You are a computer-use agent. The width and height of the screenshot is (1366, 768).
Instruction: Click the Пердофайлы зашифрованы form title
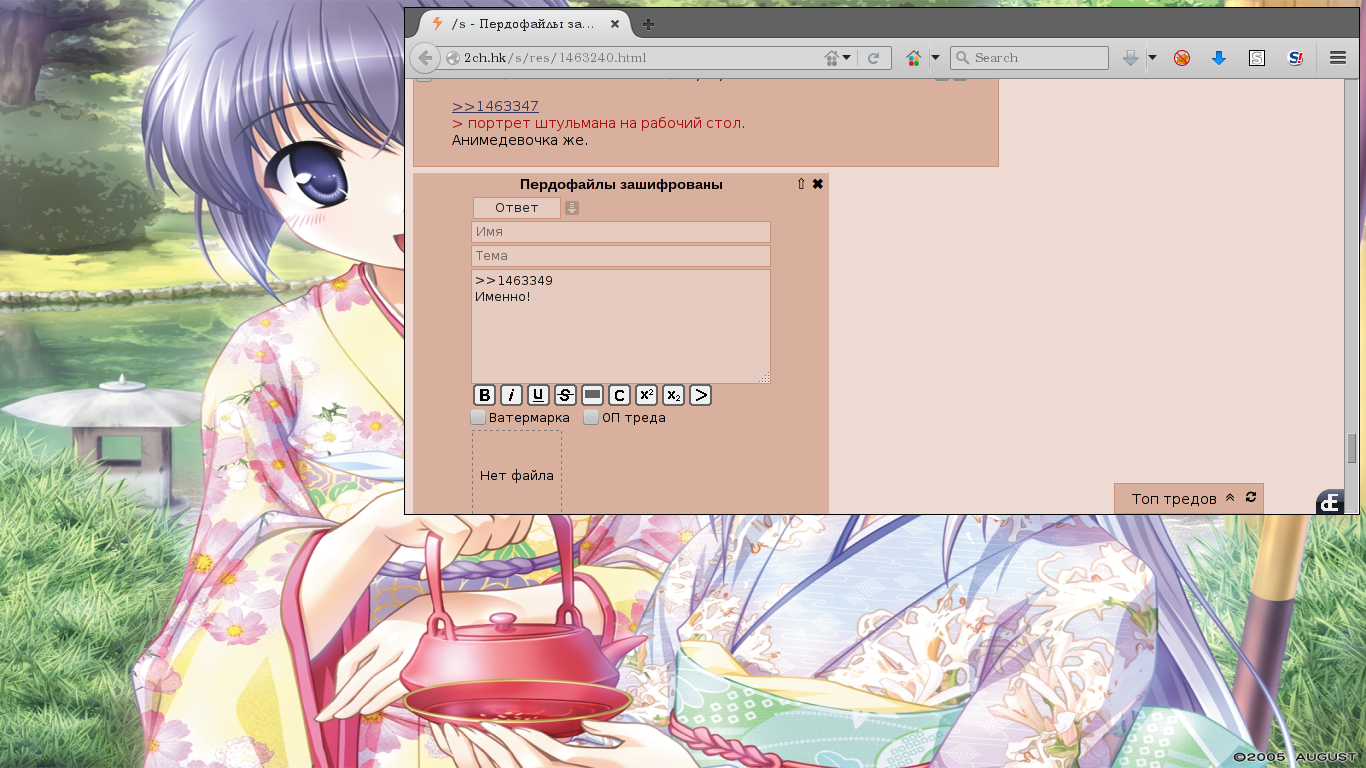click(621, 184)
